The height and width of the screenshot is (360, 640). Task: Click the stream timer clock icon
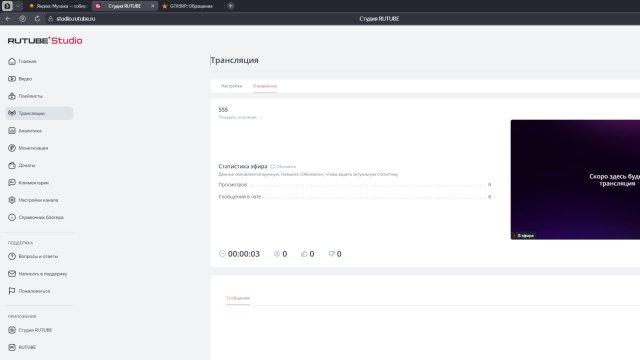pyautogui.click(x=222, y=253)
